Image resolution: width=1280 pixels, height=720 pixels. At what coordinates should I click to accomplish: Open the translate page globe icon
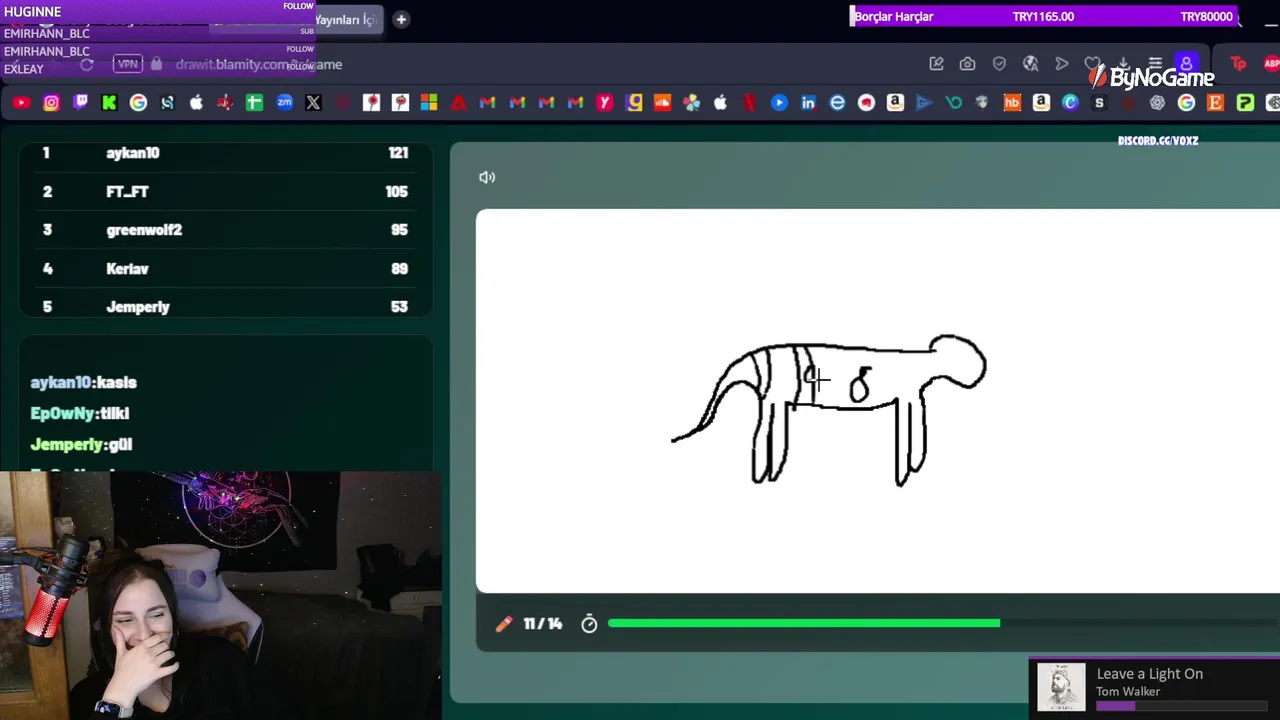tap(1030, 64)
